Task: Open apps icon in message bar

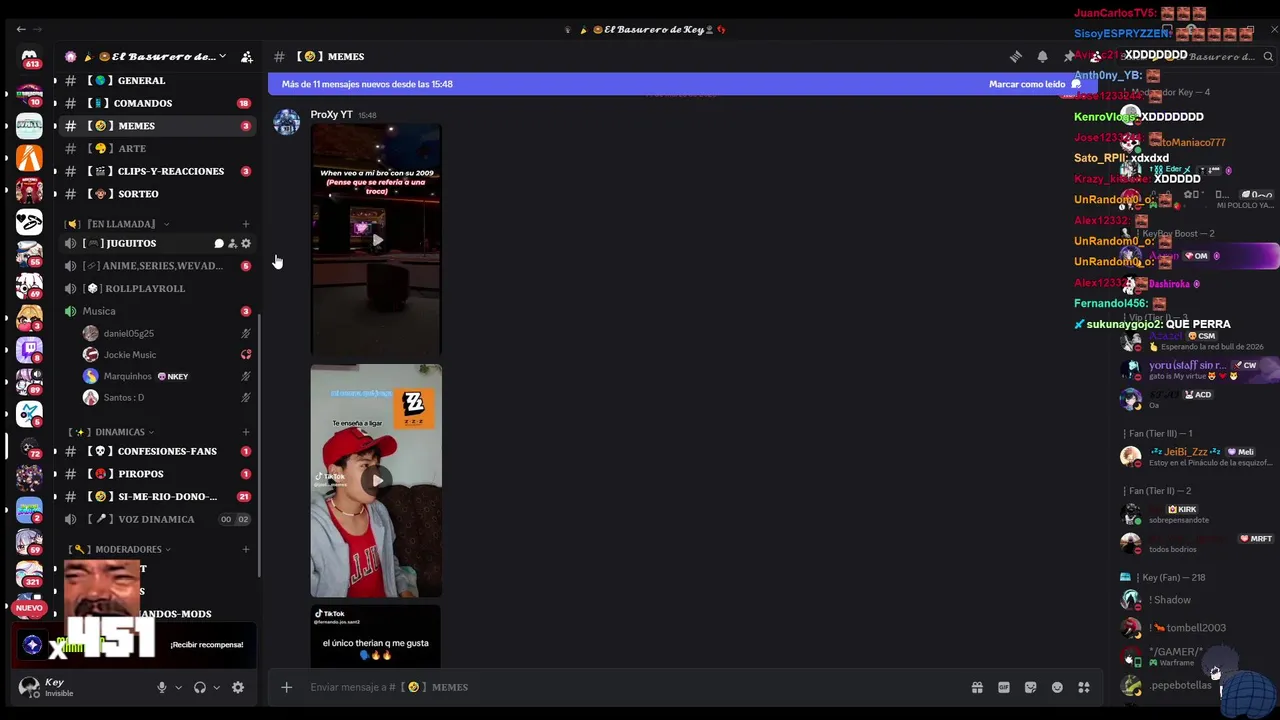Action: pos(1083,687)
